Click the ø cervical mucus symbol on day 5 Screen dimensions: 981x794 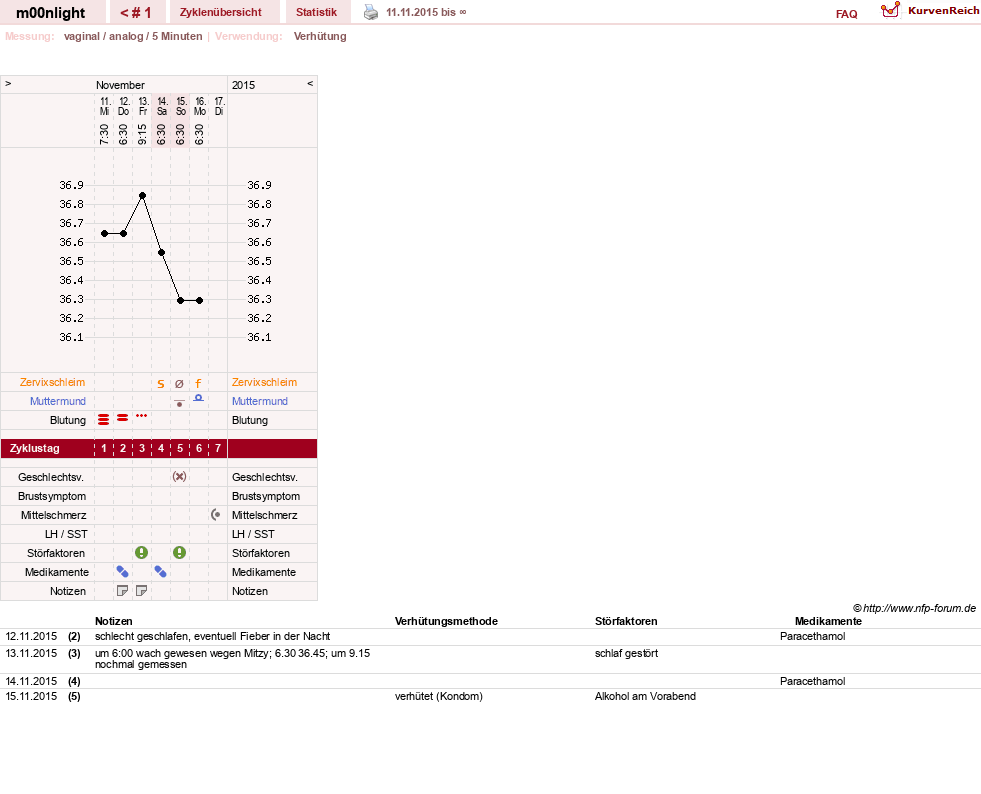(x=180, y=384)
